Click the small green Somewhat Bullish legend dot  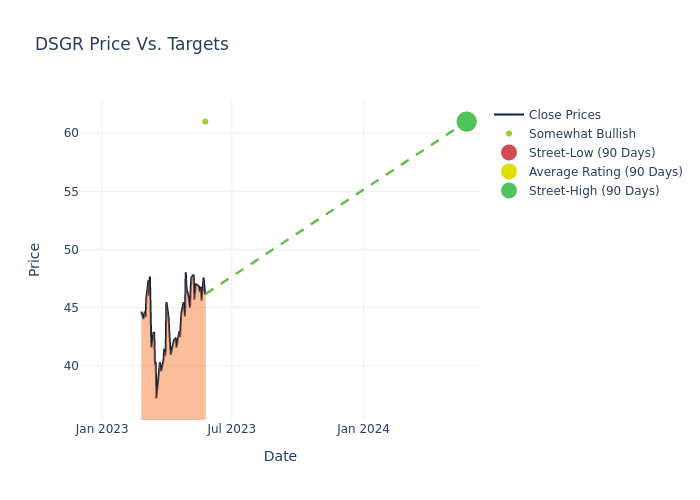click(x=509, y=134)
